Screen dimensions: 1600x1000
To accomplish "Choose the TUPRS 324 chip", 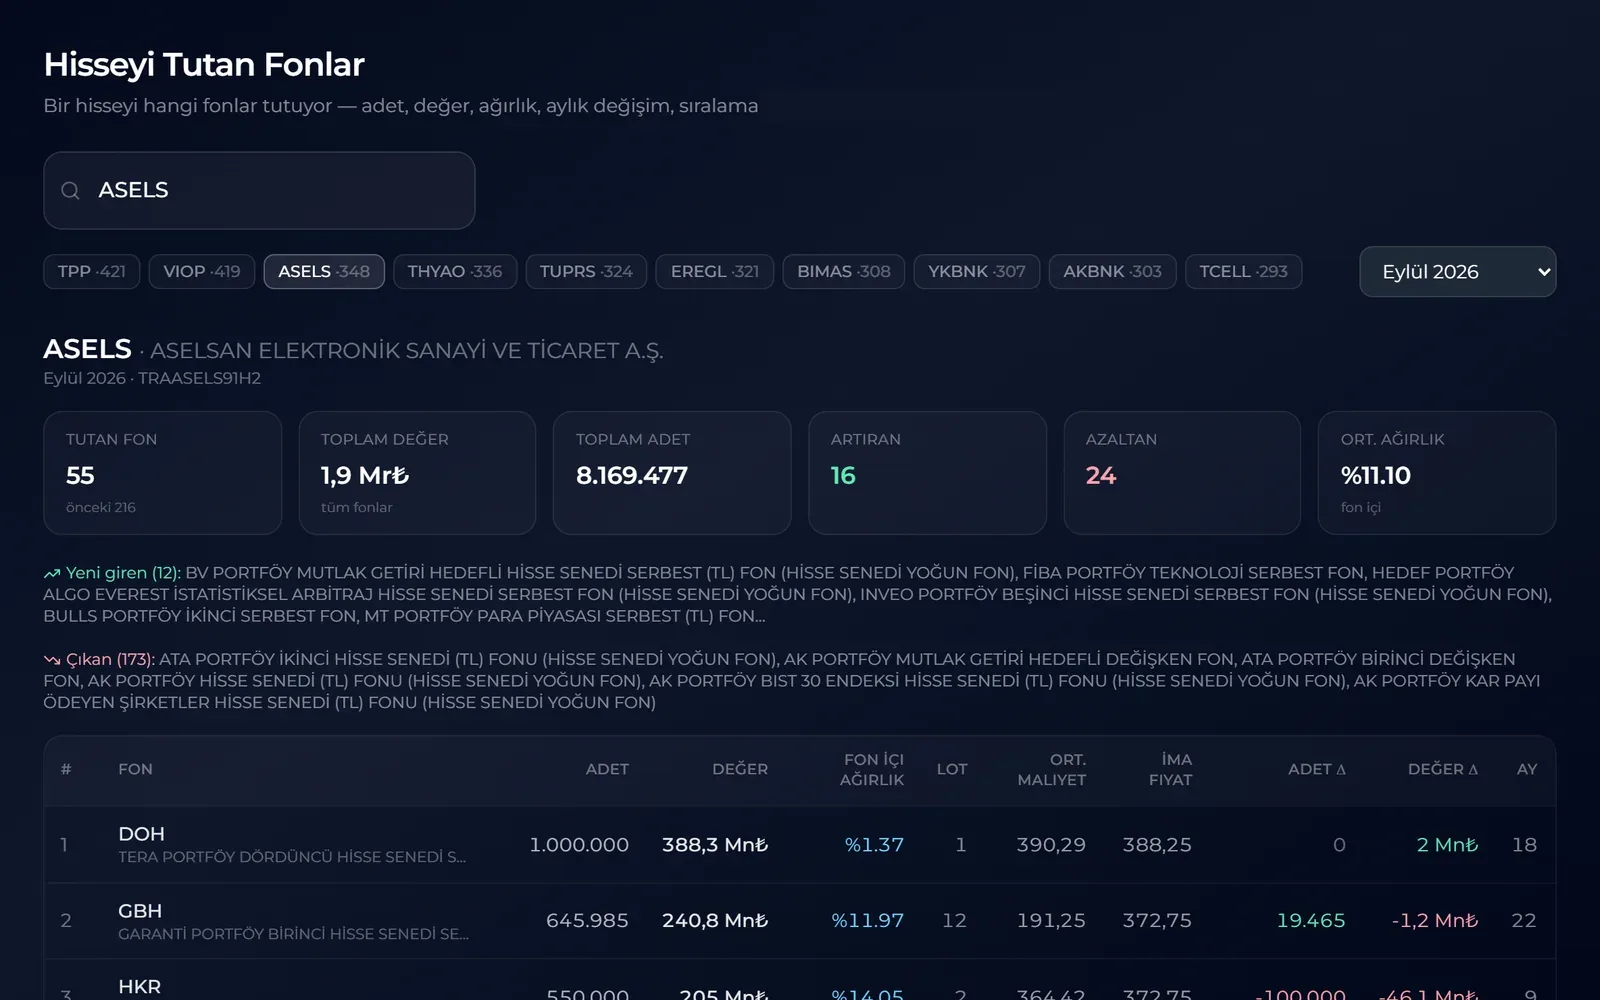I will pos(586,272).
